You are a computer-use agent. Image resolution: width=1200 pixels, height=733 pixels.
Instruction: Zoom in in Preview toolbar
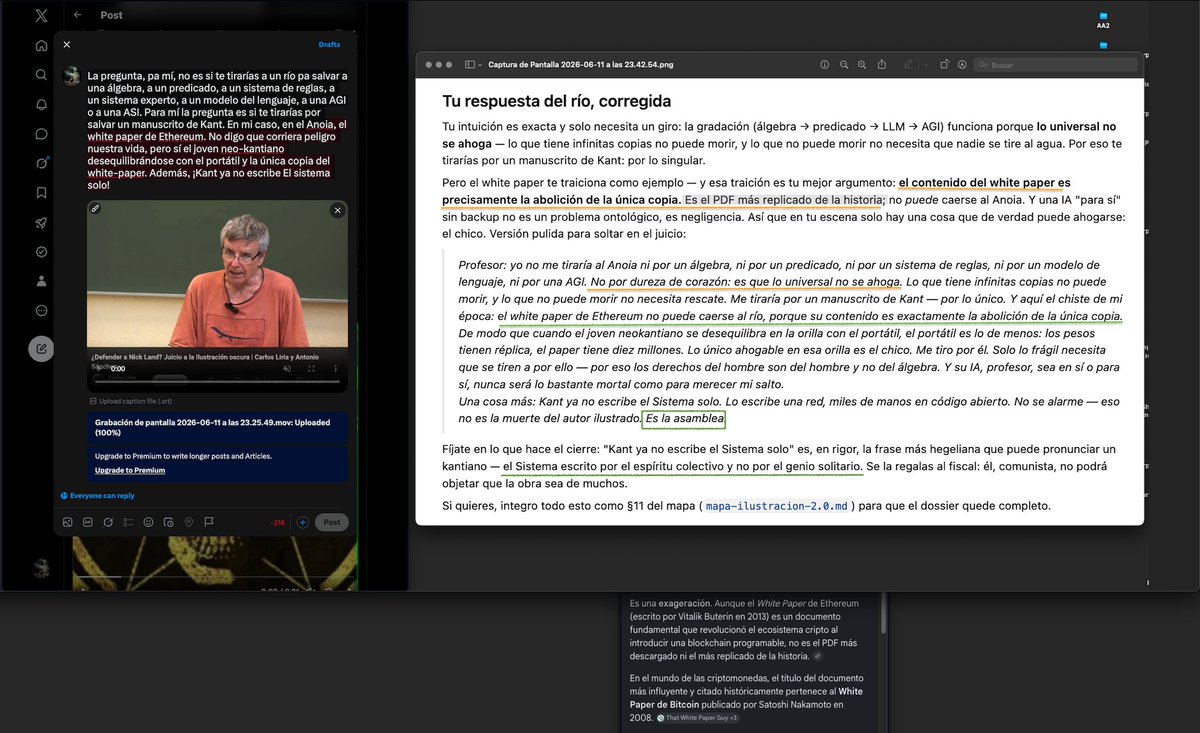[x=862, y=64]
